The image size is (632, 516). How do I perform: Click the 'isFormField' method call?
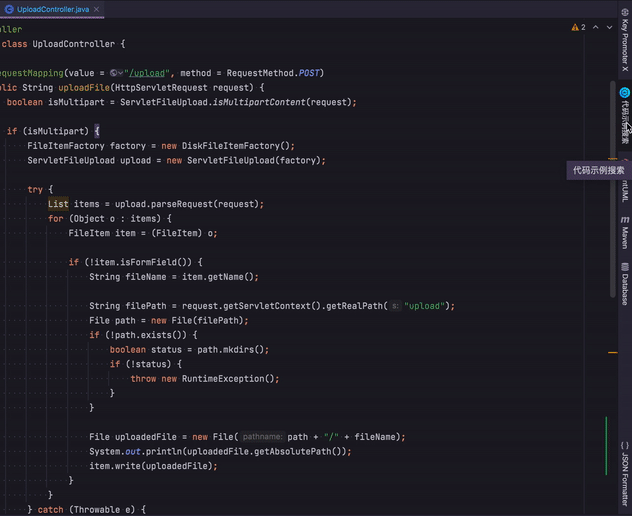click(x=148, y=262)
